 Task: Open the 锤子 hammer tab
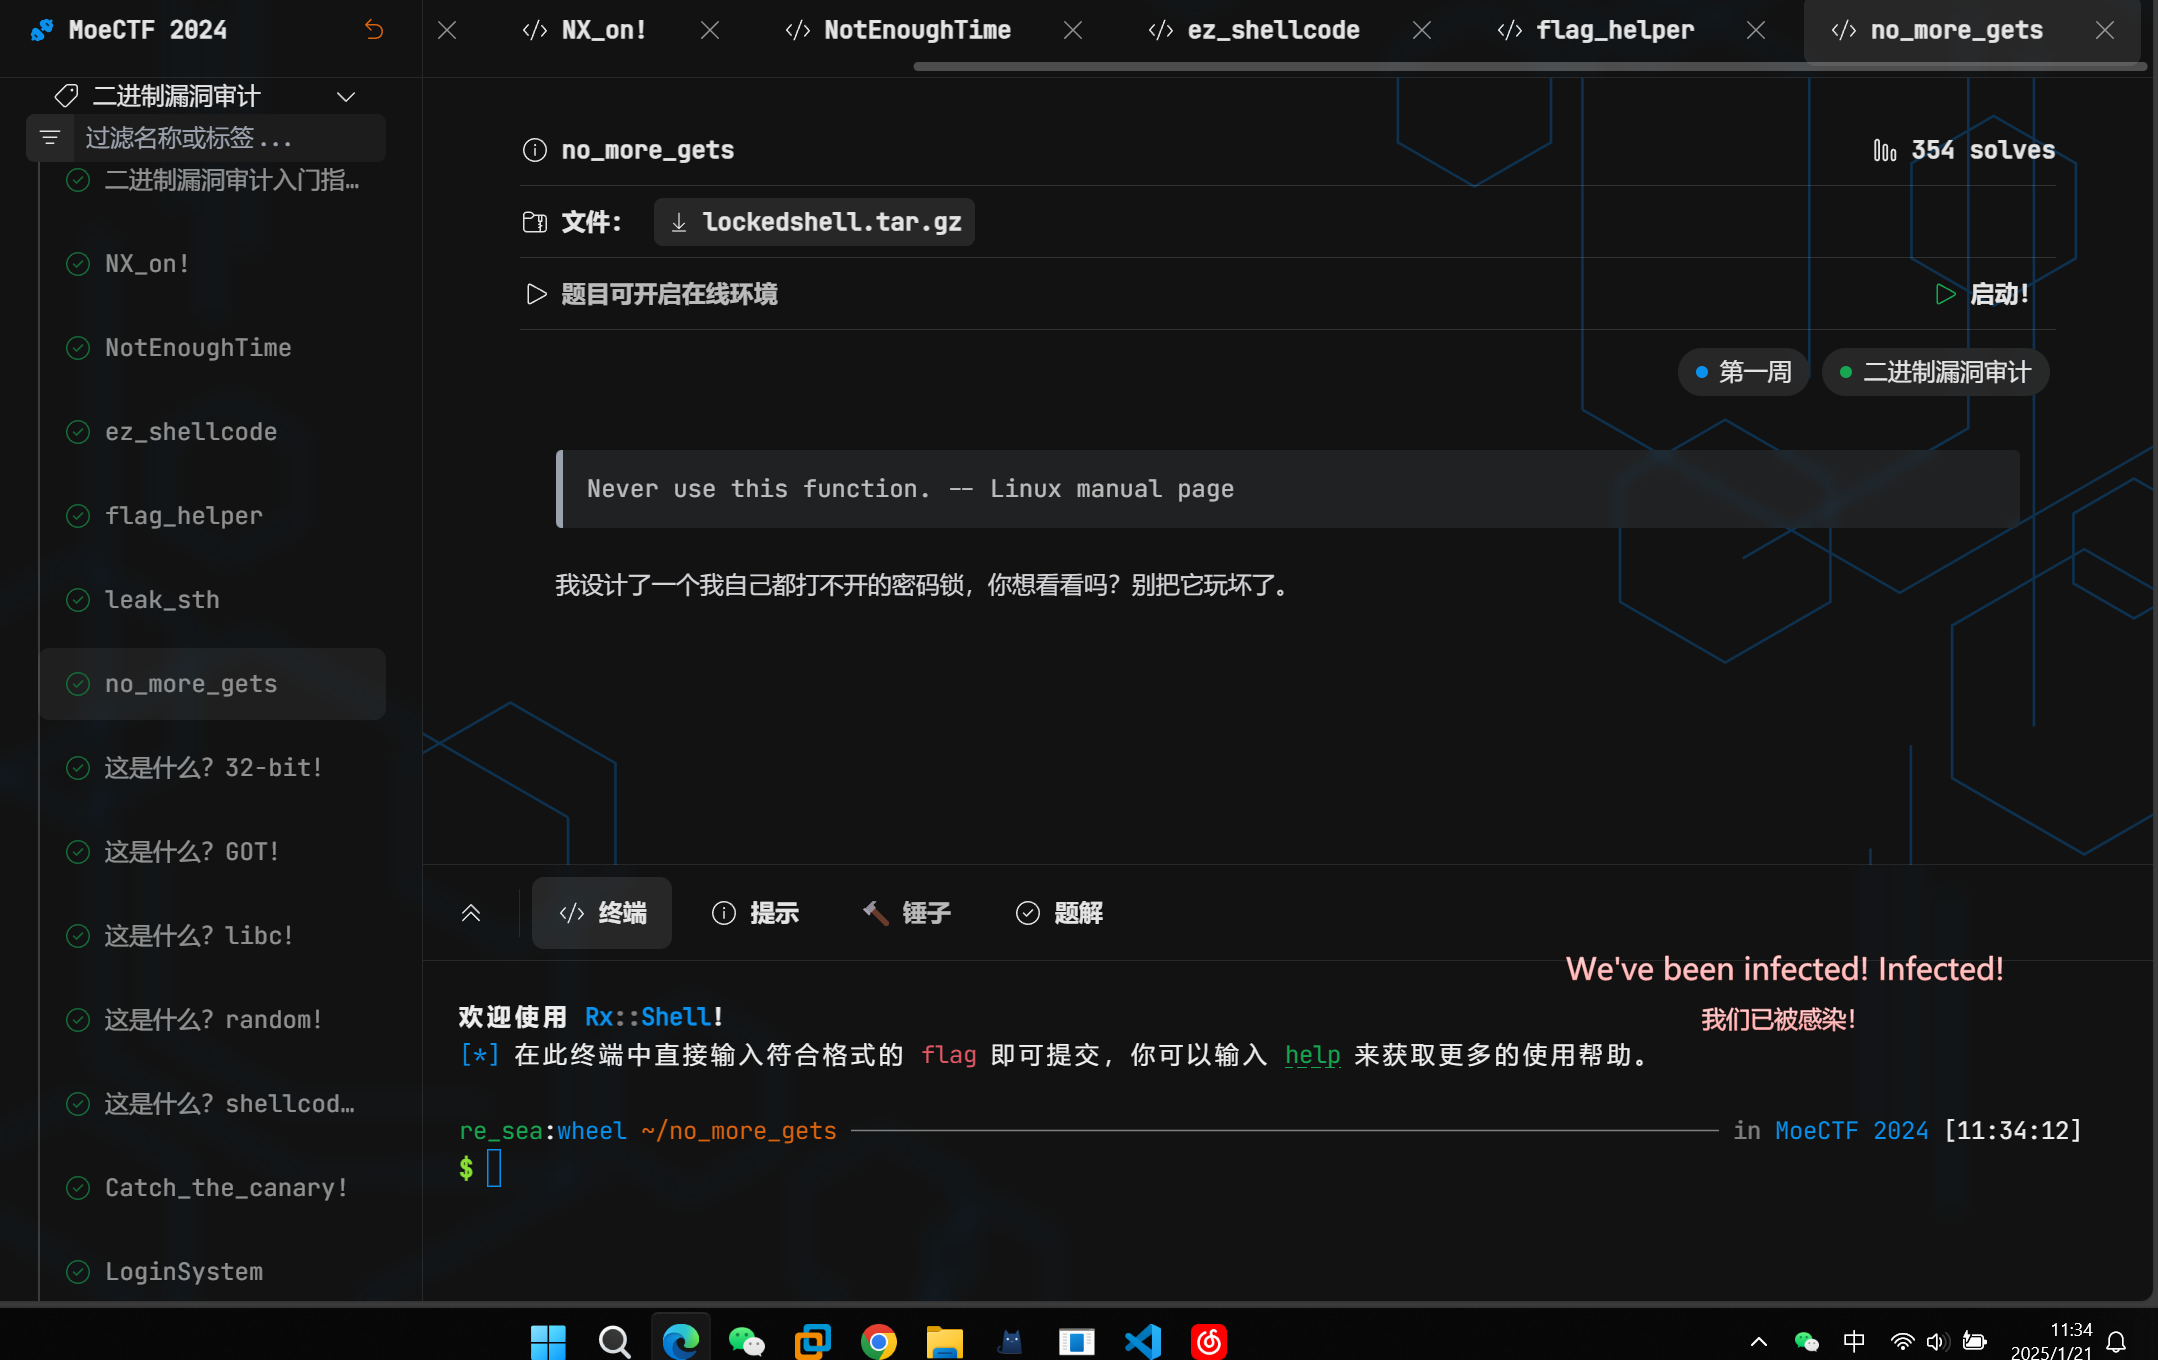(907, 913)
